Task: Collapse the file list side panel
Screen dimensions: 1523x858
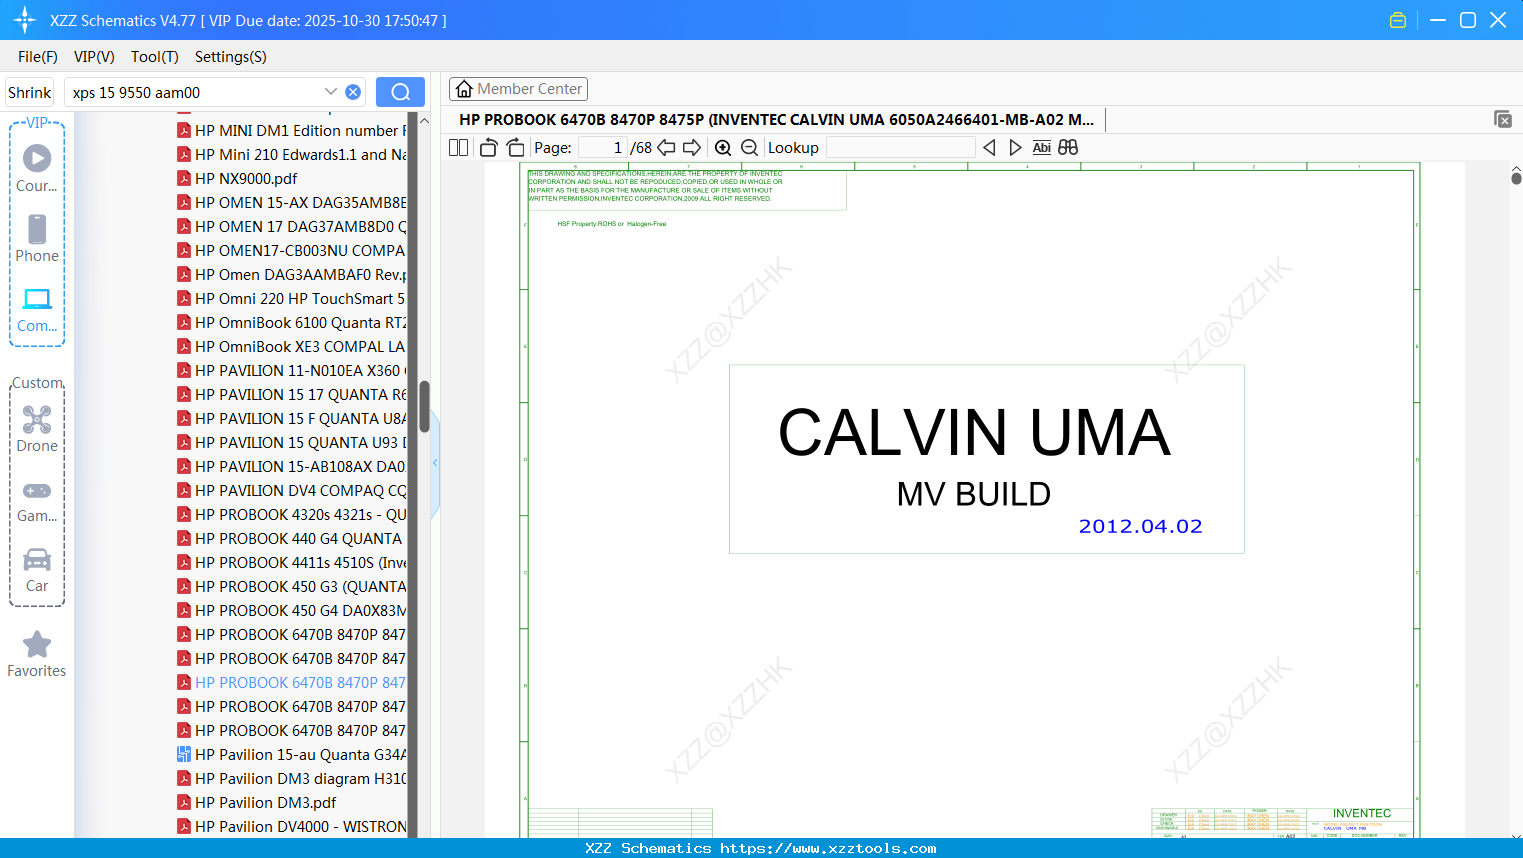Action: [435, 463]
